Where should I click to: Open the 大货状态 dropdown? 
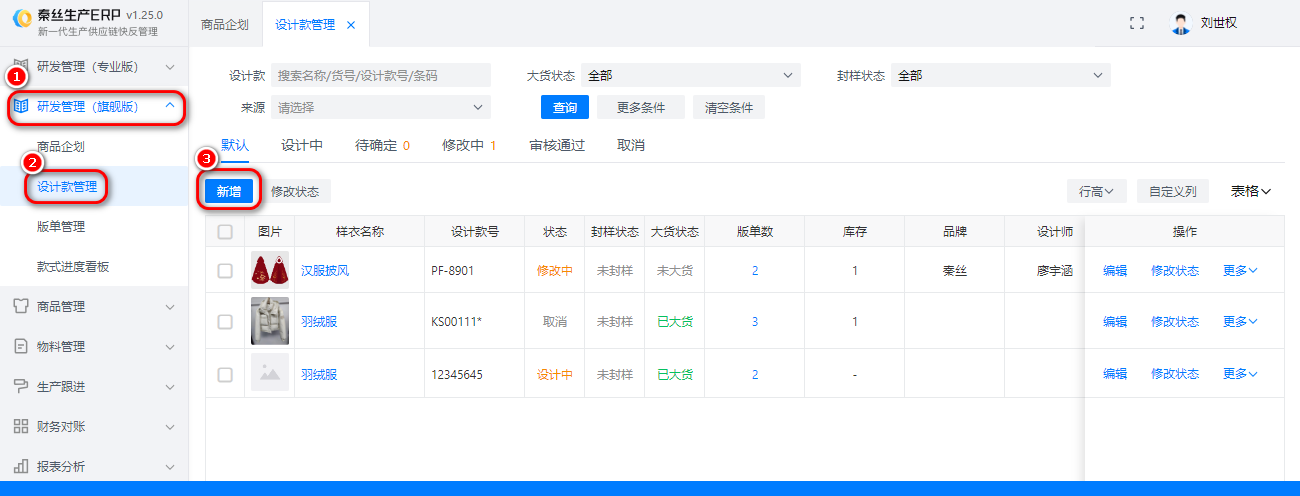pos(690,75)
